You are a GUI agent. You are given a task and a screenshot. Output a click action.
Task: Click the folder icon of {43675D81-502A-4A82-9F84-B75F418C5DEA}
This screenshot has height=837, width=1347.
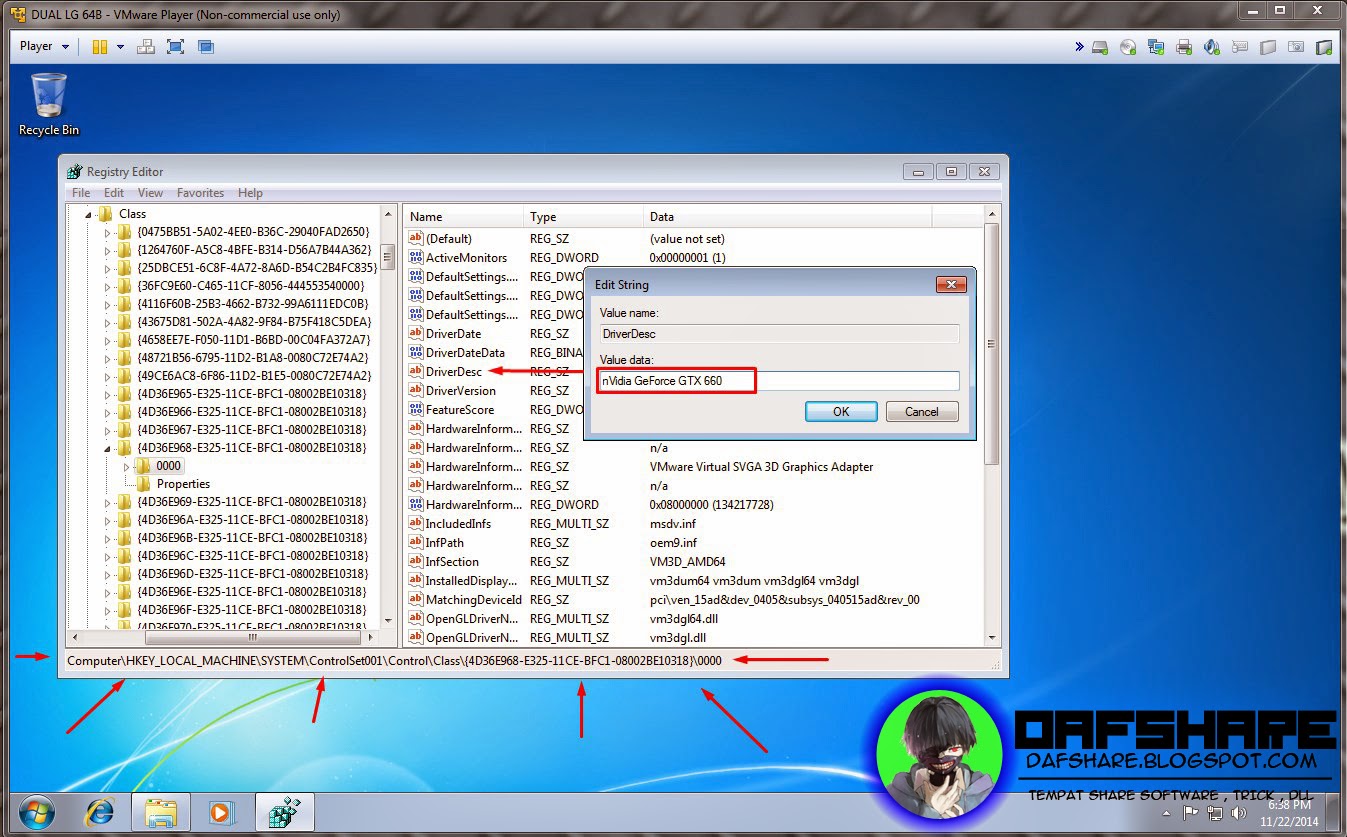tap(124, 322)
